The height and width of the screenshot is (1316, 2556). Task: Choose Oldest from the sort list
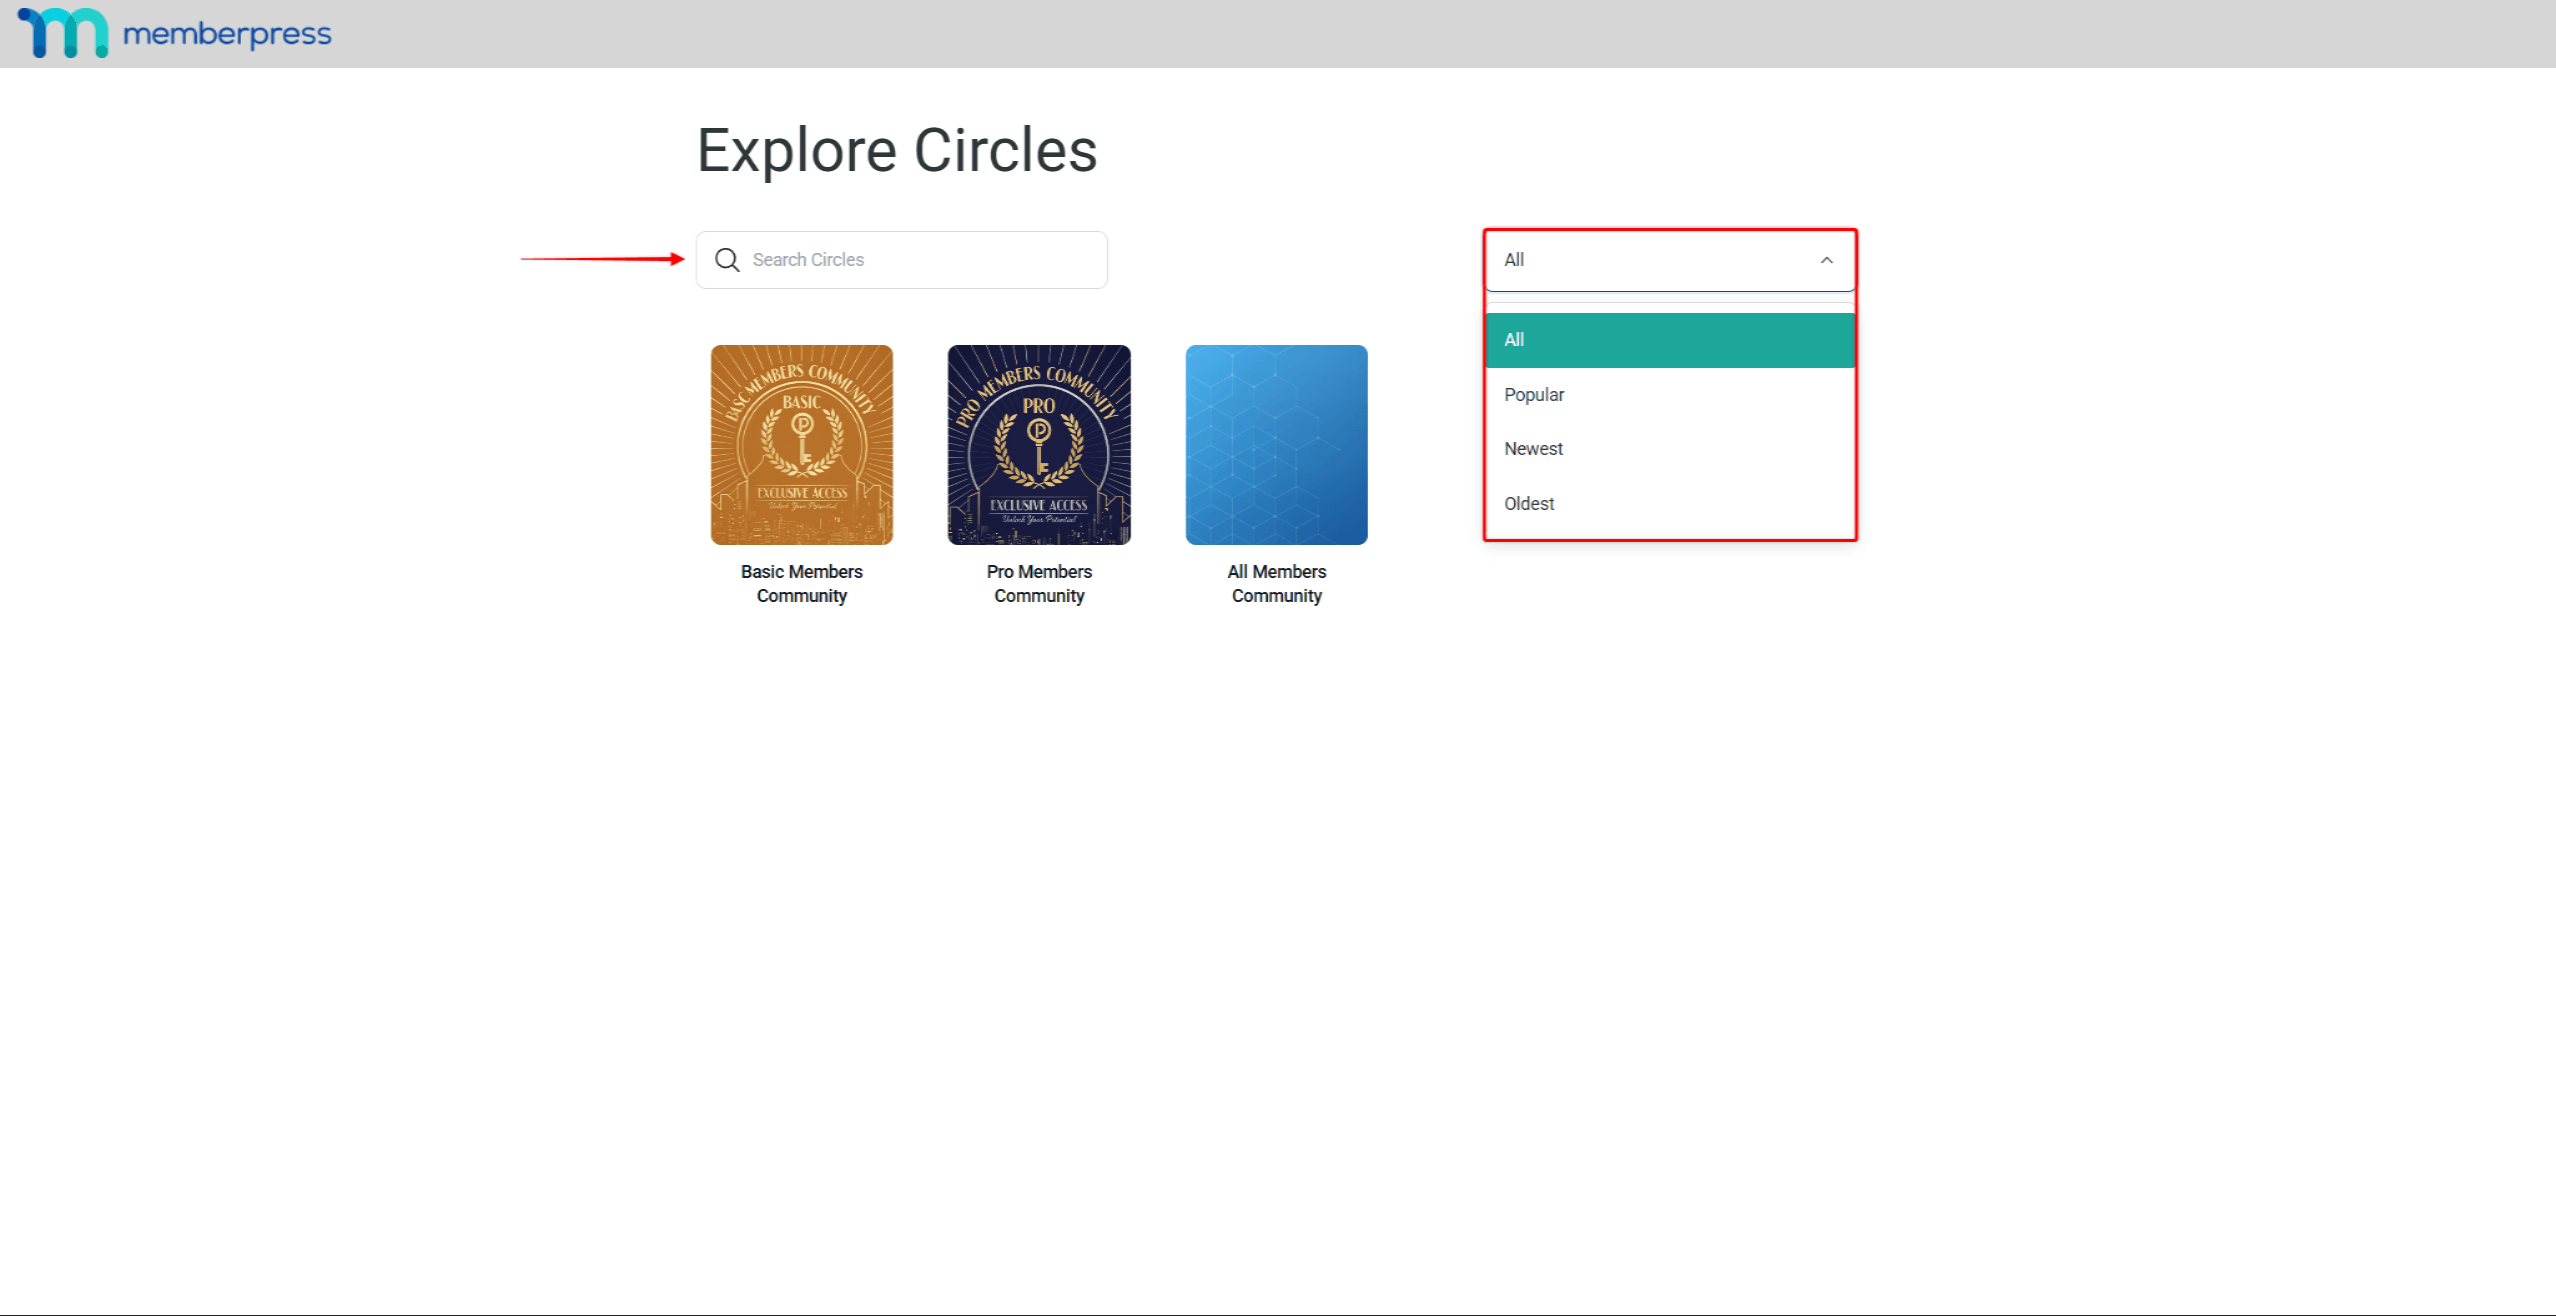(1529, 504)
